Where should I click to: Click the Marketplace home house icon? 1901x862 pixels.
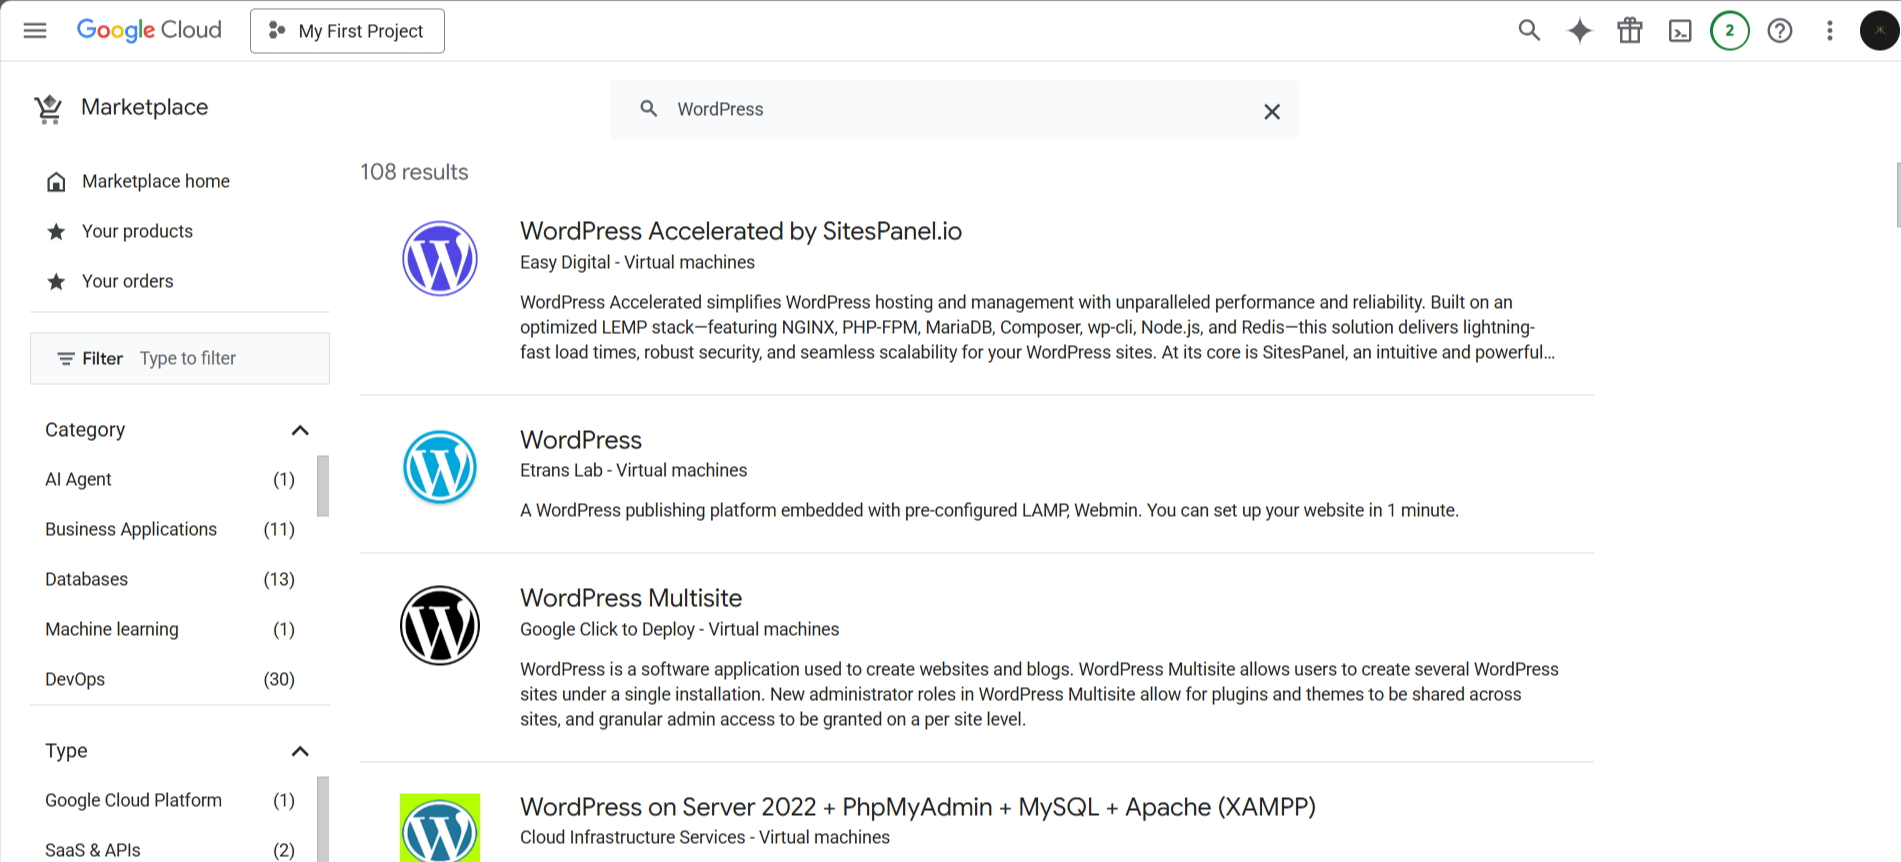click(56, 182)
